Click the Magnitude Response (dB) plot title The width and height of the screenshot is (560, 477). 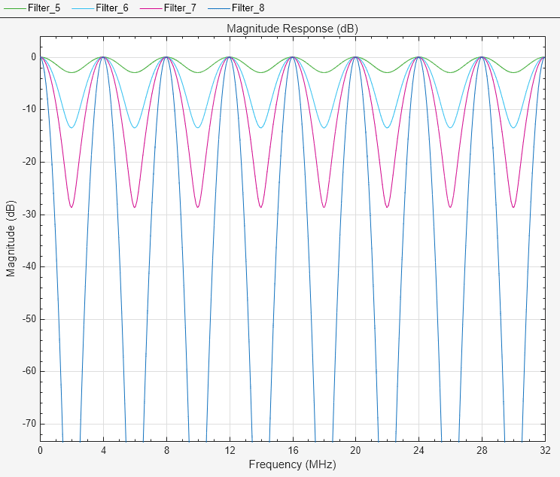point(292,29)
